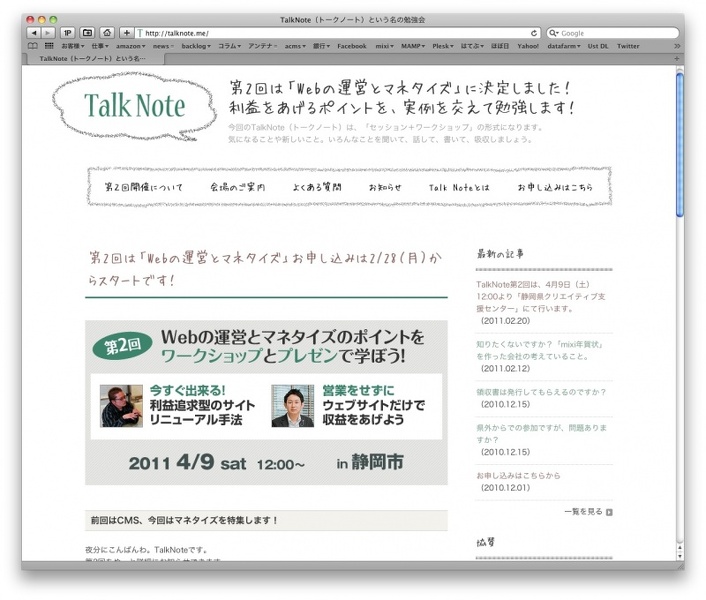Expand the Plesk bookmarks folder
This screenshot has width=706, height=600.
tap(443, 46)
